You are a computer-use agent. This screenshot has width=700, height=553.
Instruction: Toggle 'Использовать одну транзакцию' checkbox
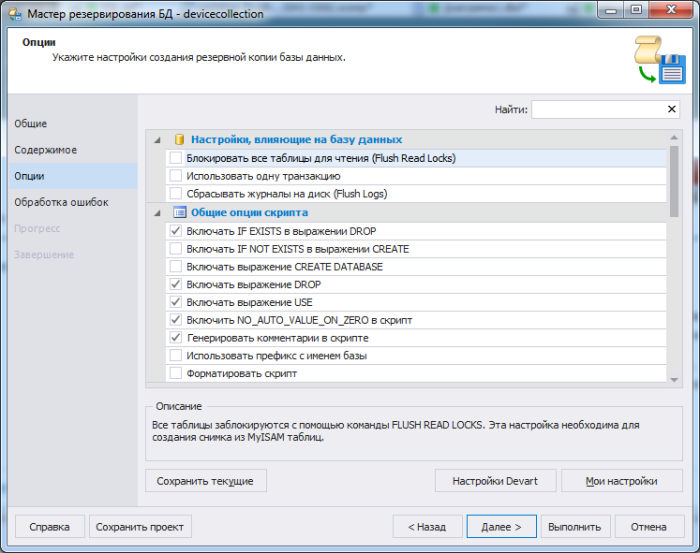click(x=176, y=176)
